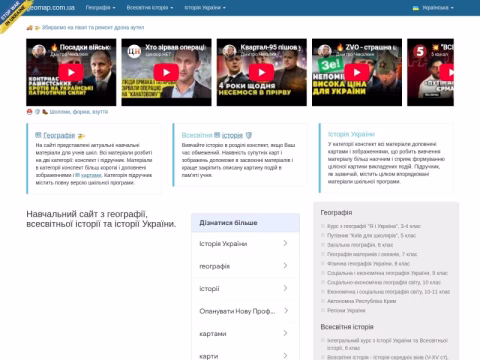
Task: Open the Всесвітня історія navbar dropdown
Action: pos(150,7)
